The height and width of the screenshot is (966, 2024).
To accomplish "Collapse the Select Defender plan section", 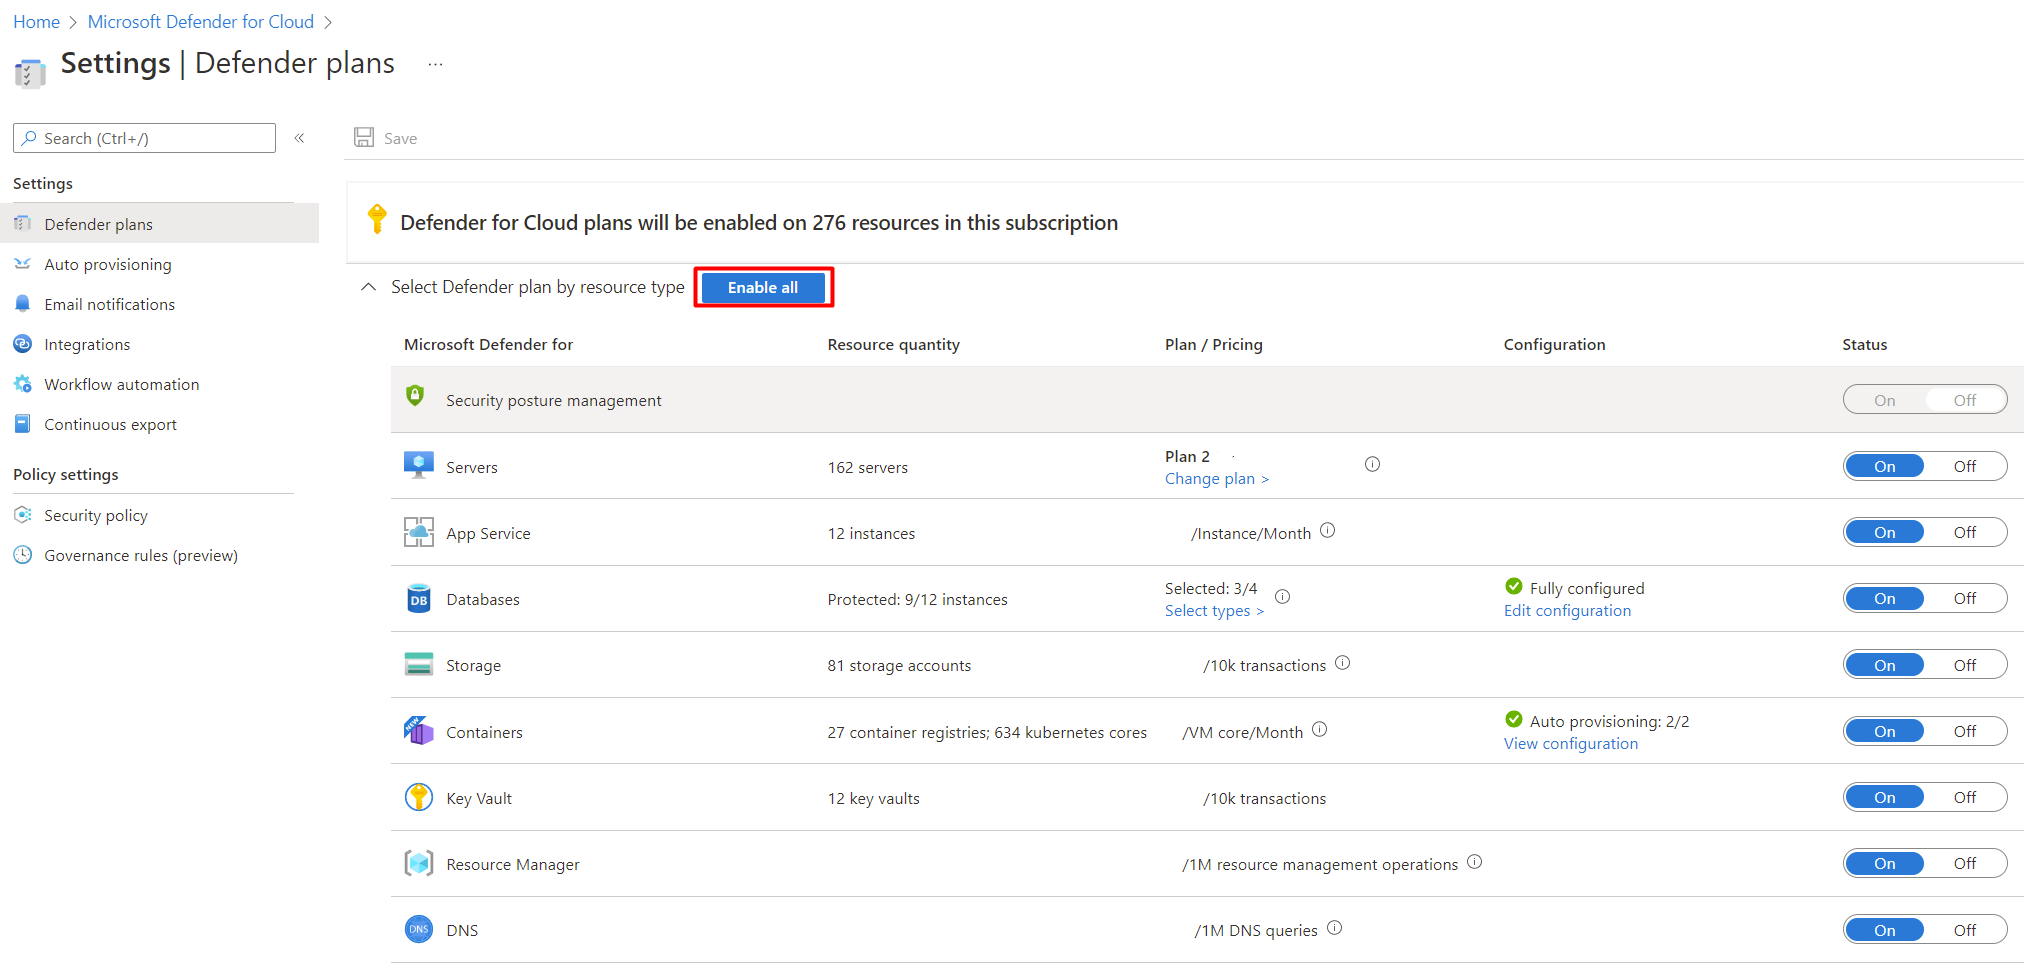I will (x=368, y=287).
